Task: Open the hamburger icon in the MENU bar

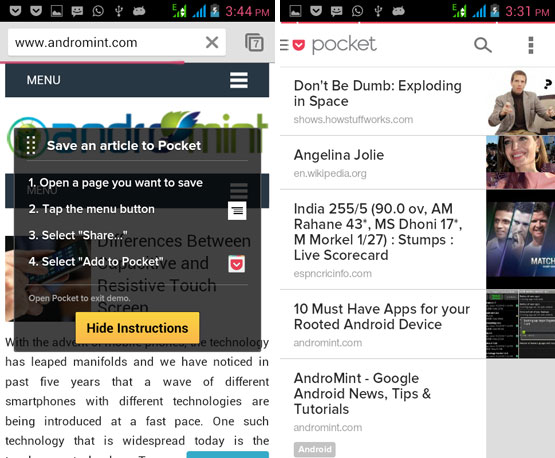Action: [x=239, y=80]
